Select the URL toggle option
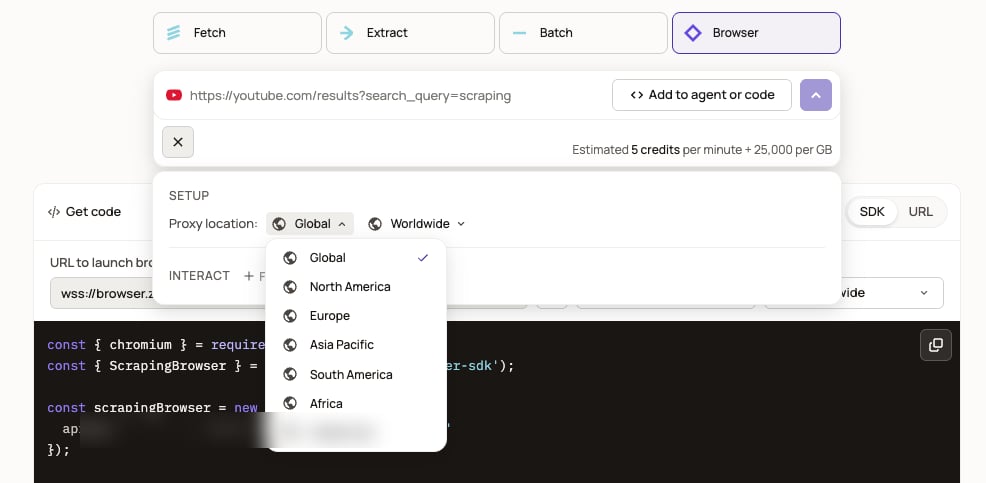The width and height of the screenshot is (986, 483). [x=921, y=212]
